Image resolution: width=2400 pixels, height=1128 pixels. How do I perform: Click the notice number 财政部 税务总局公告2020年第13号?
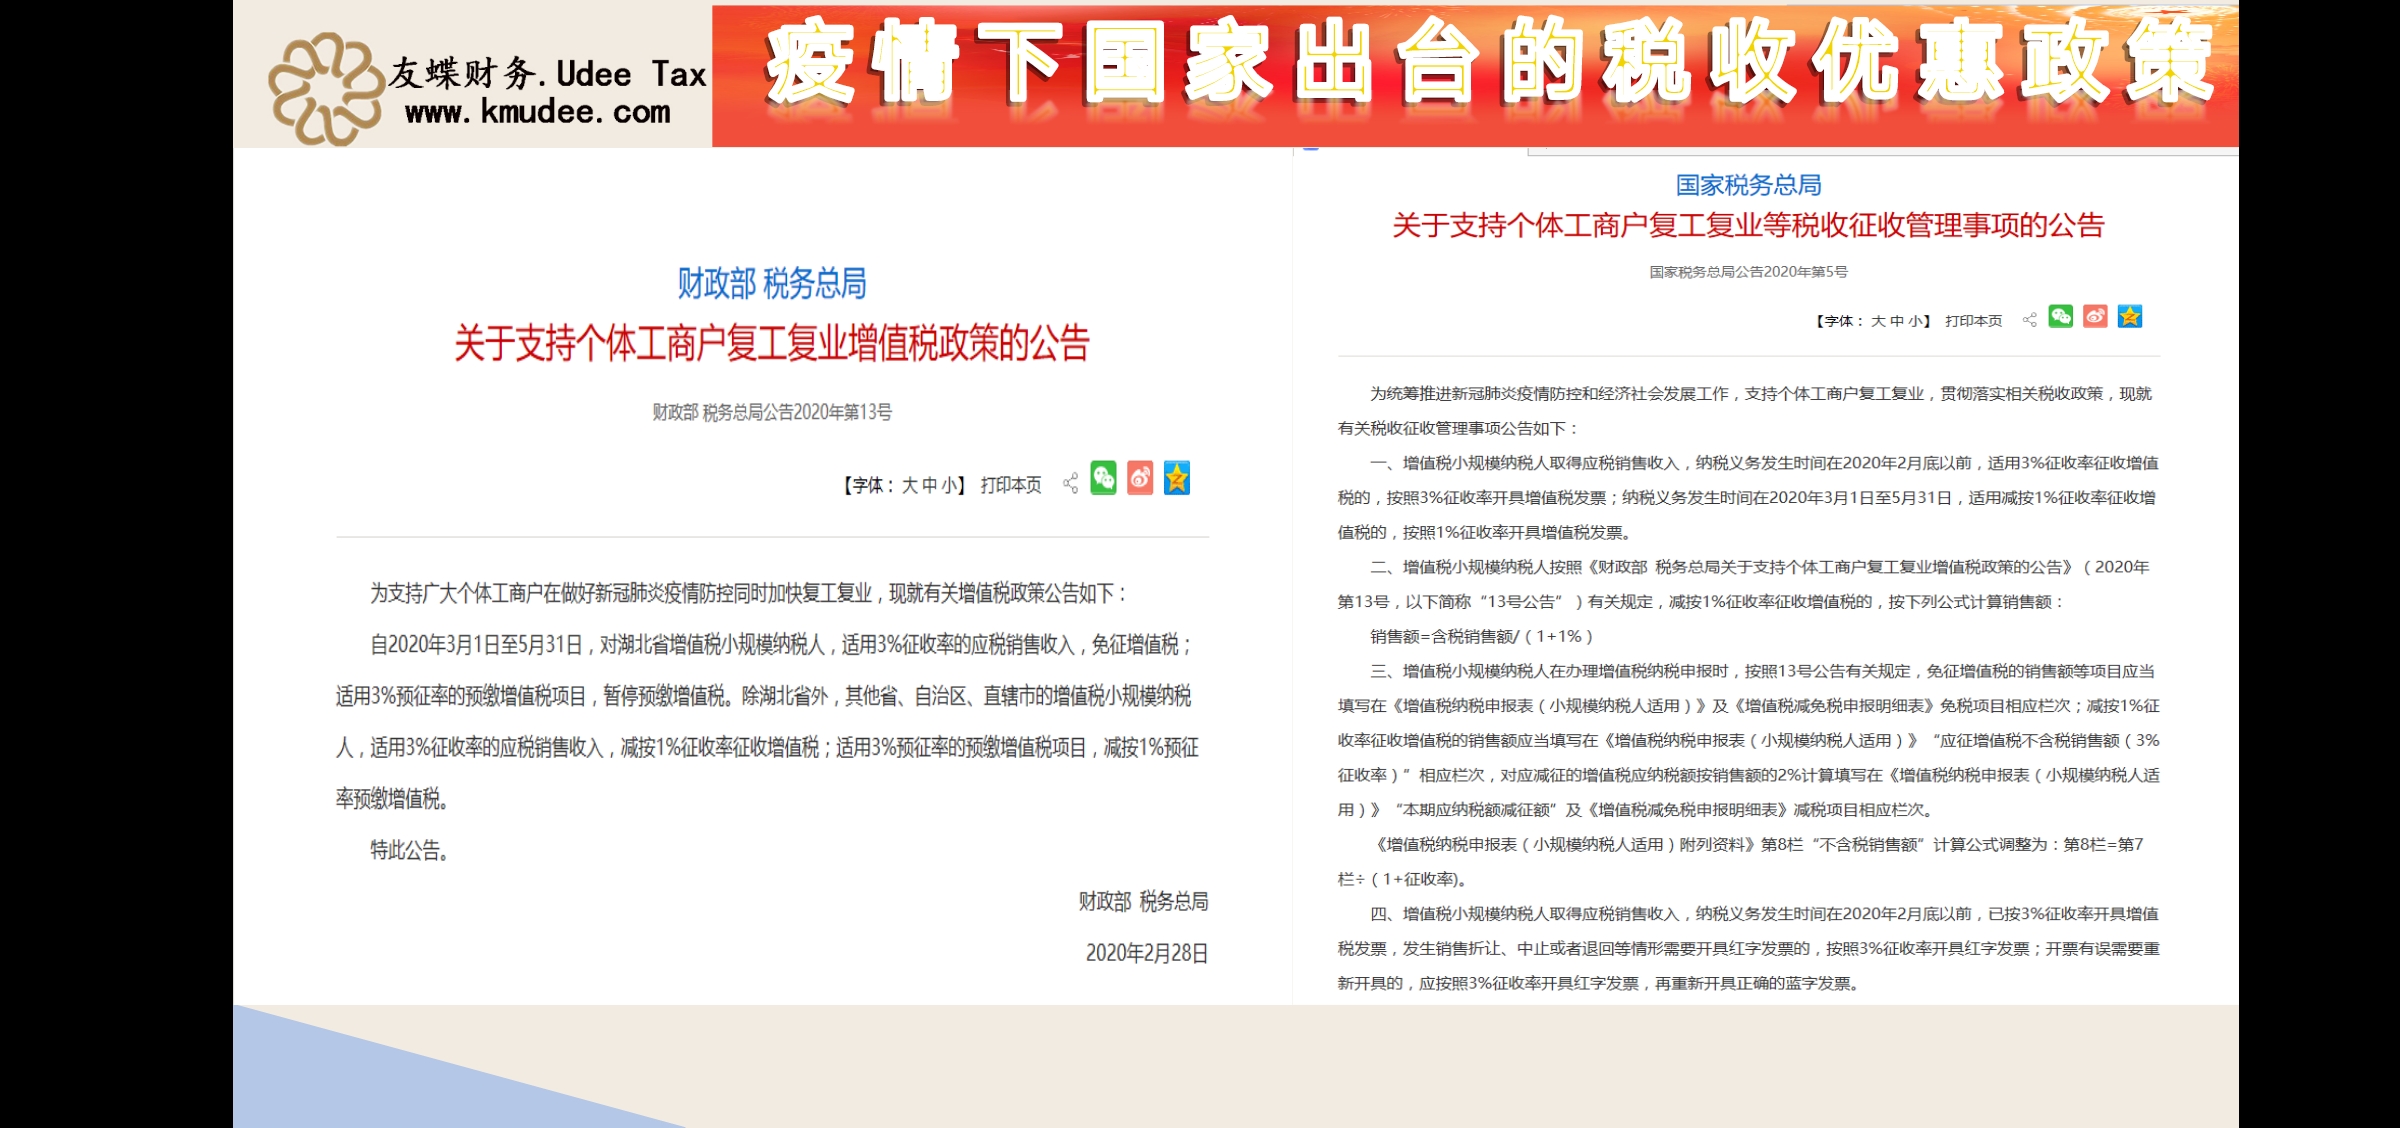[772, 412]
